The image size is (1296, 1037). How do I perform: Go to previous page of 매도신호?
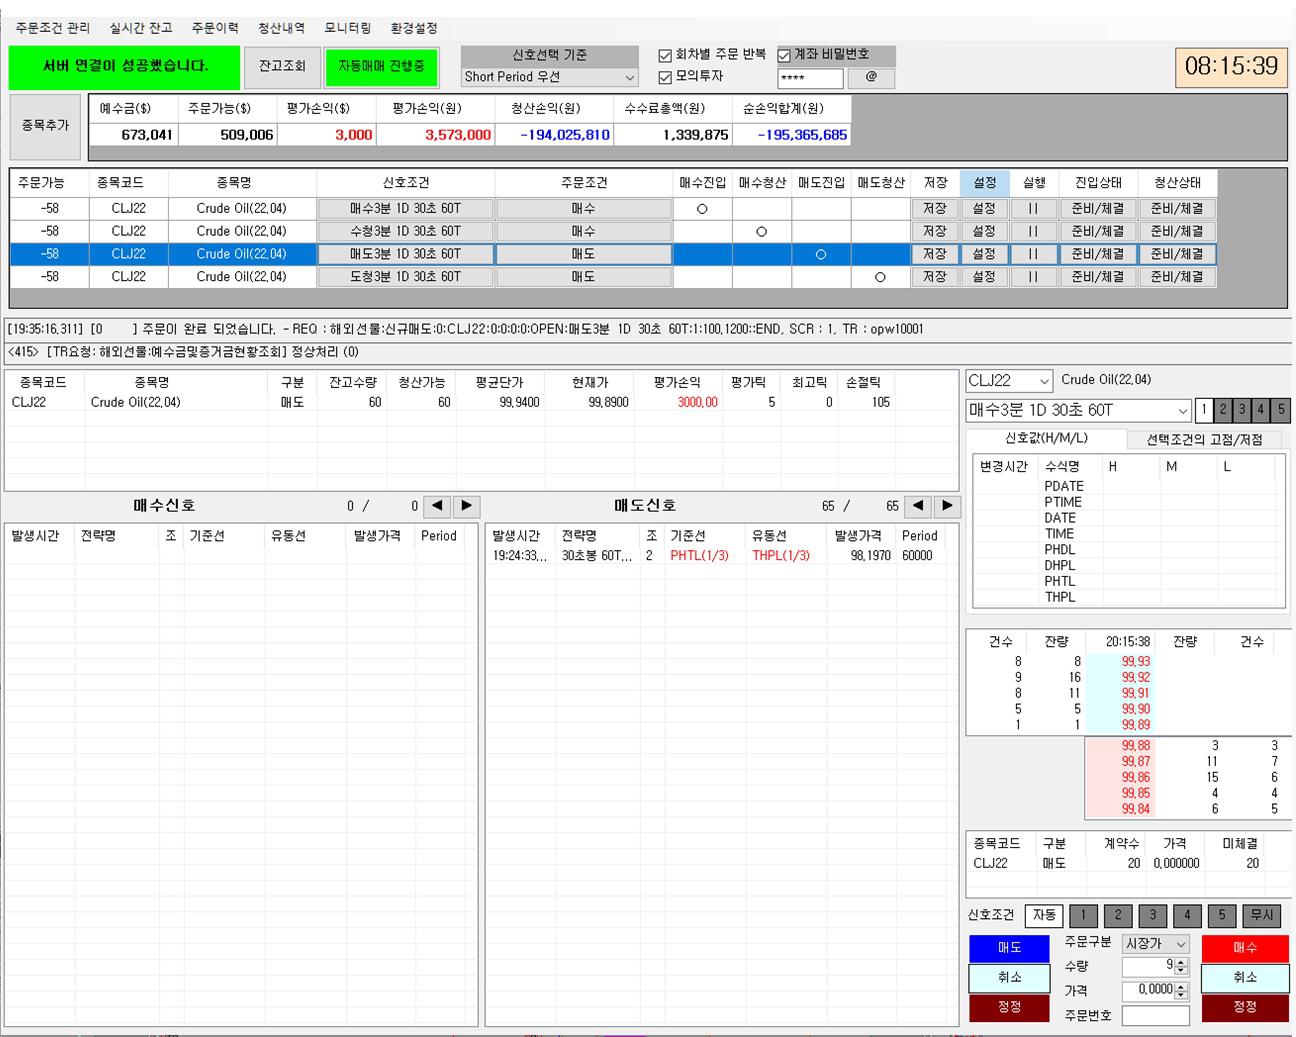tap(918, 506)
